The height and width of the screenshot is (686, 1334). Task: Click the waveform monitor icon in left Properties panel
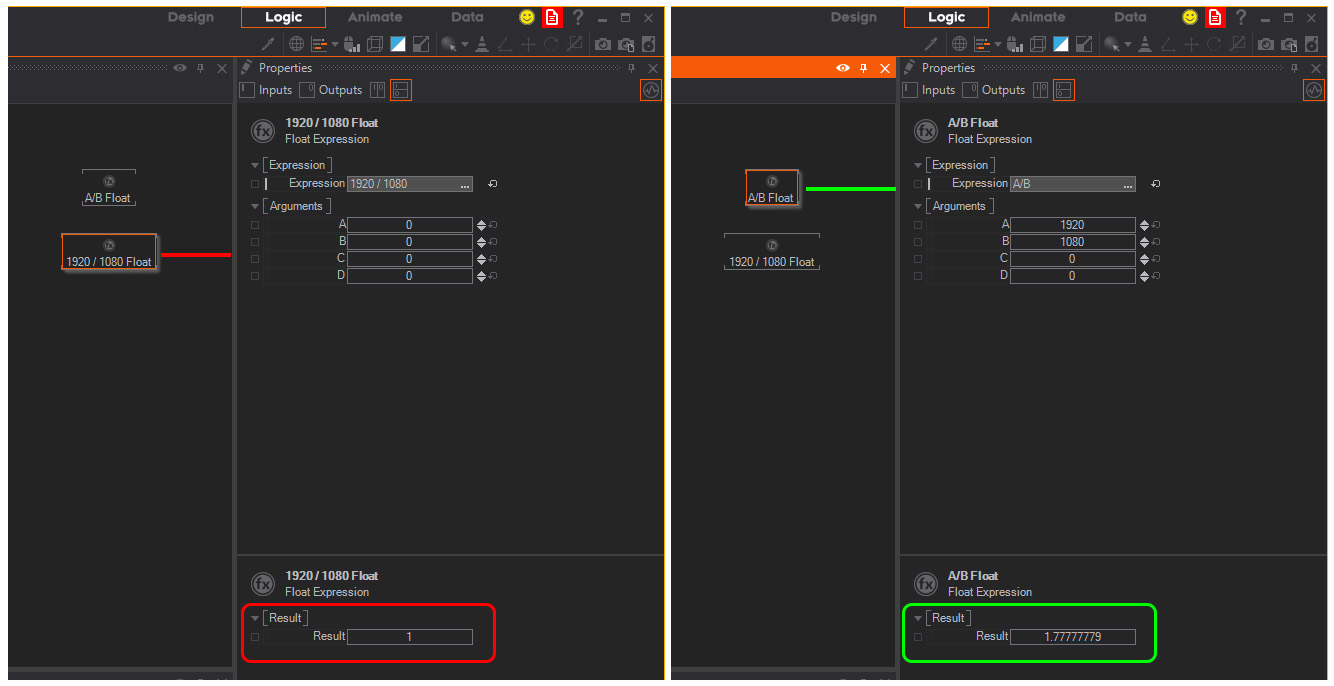[651, 90]
